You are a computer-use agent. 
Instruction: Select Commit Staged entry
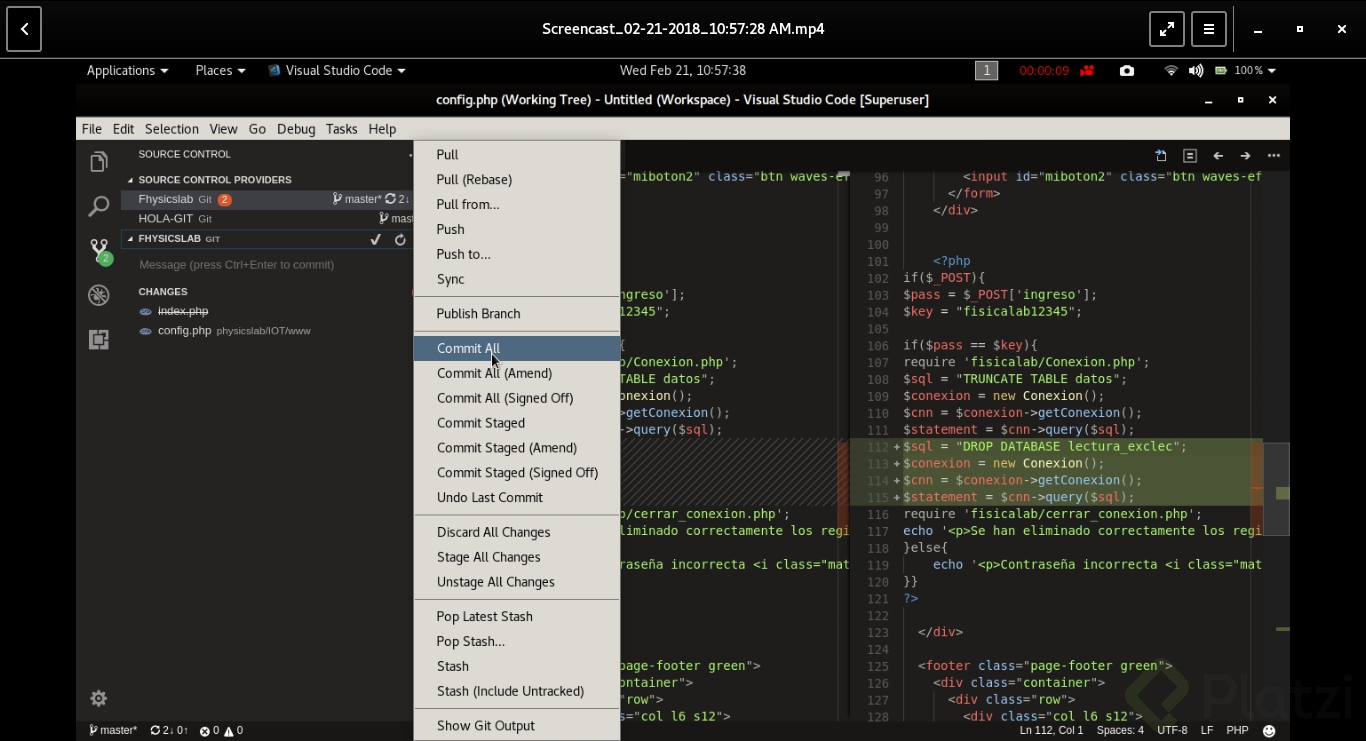click(x=517, y=423)
